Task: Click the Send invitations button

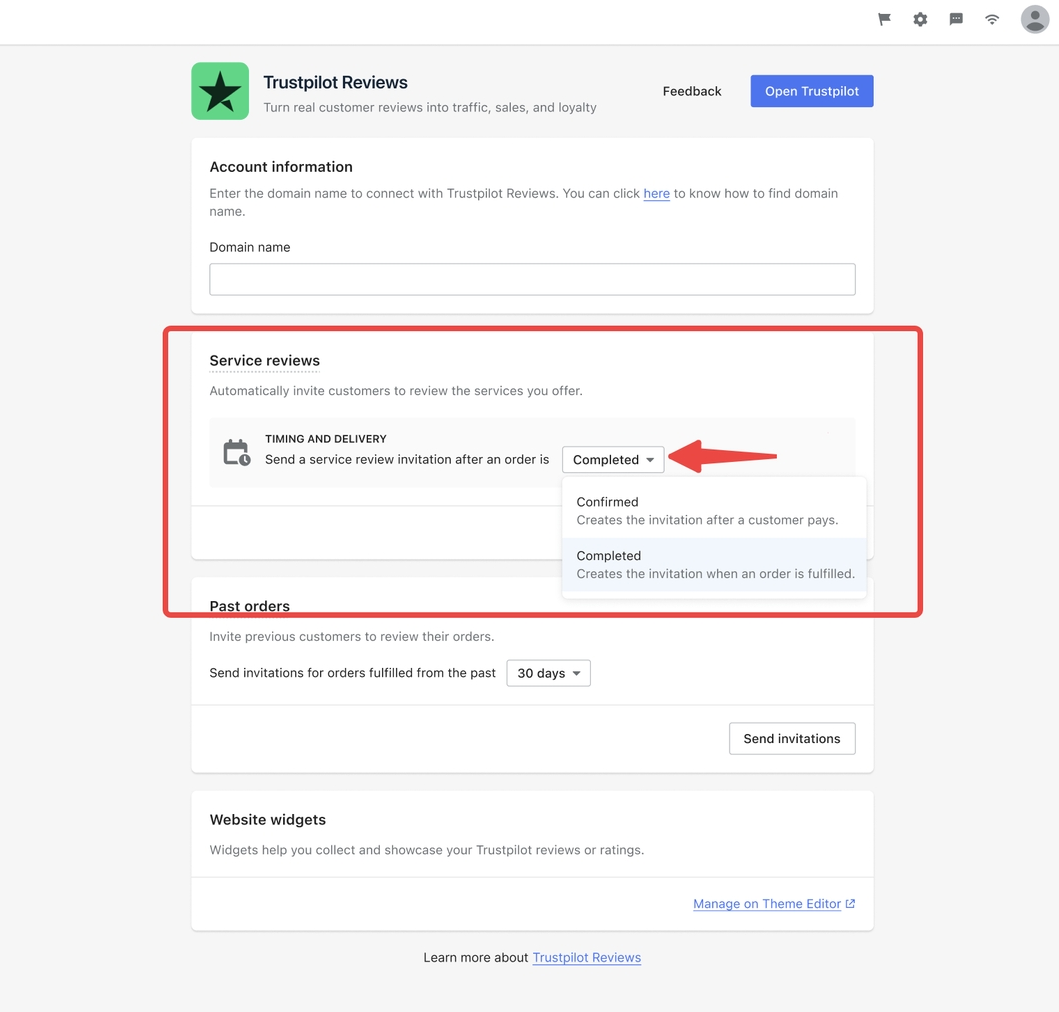Action: point(792,738)
